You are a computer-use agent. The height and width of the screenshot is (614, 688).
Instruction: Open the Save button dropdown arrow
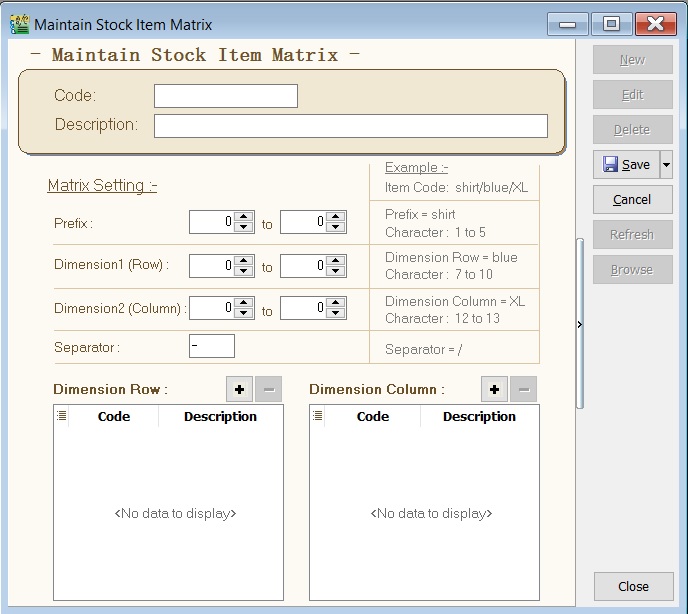pyautogui.click(x=666, y=165)
